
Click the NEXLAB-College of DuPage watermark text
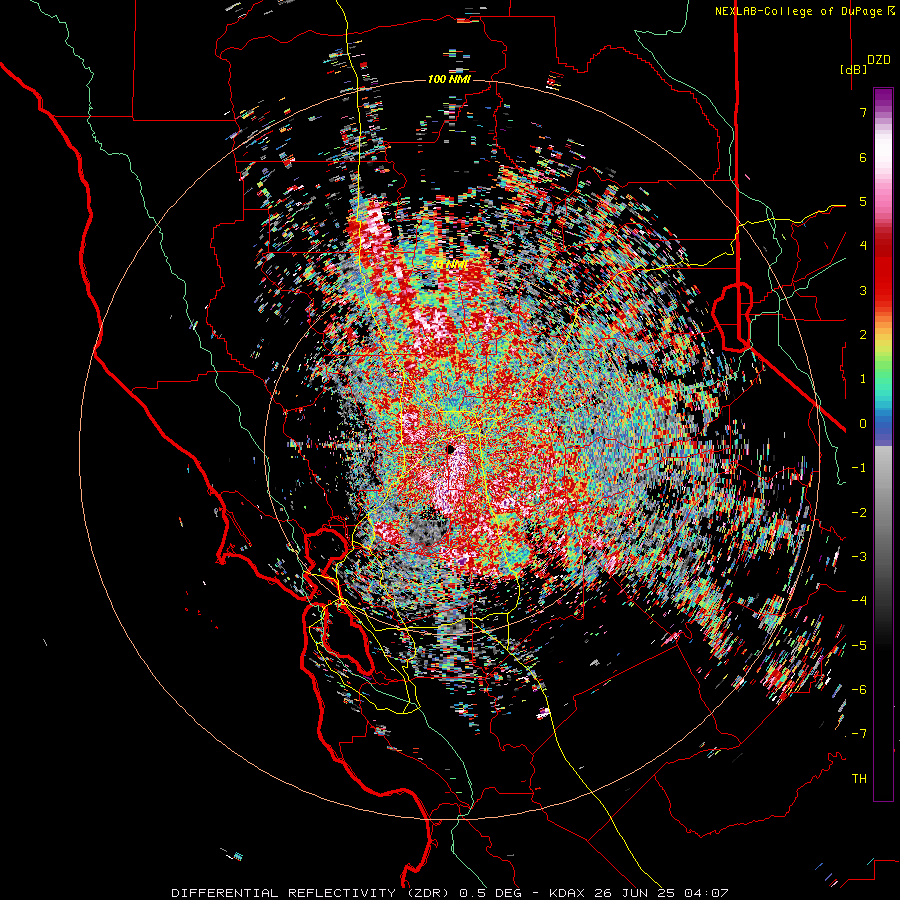click(805, 11)
